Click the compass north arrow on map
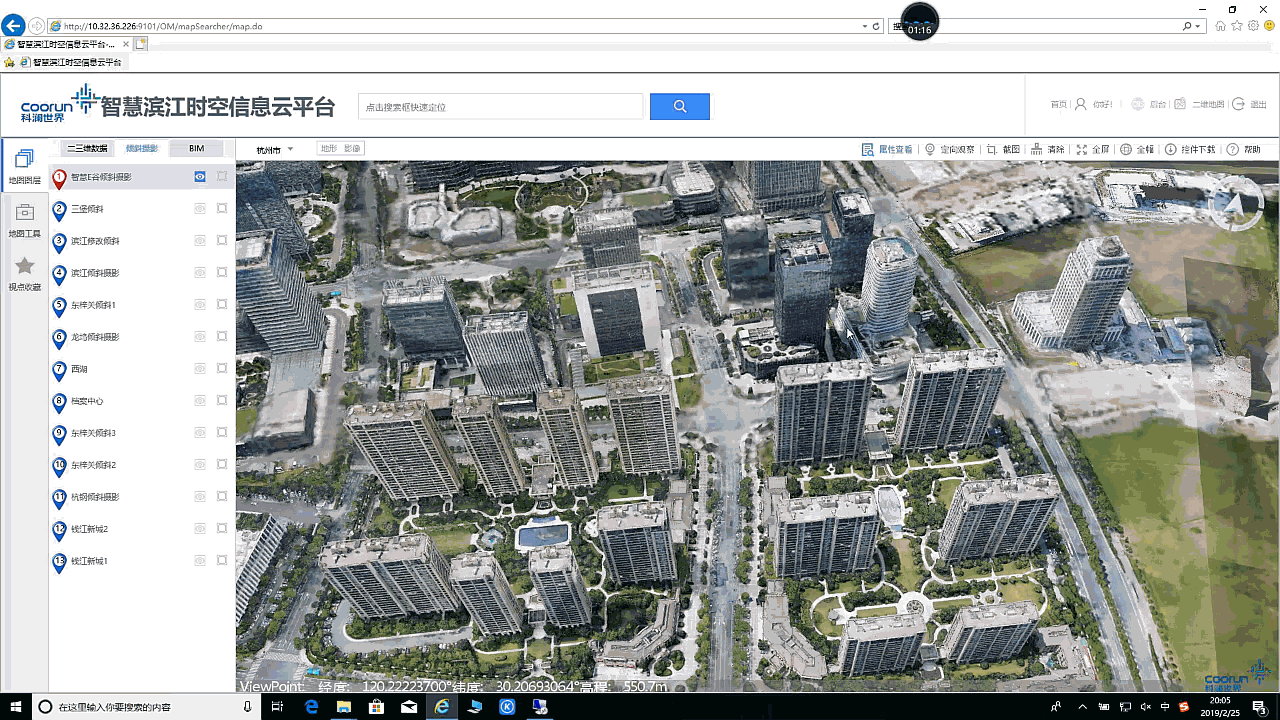 (x=1236, y=205)
